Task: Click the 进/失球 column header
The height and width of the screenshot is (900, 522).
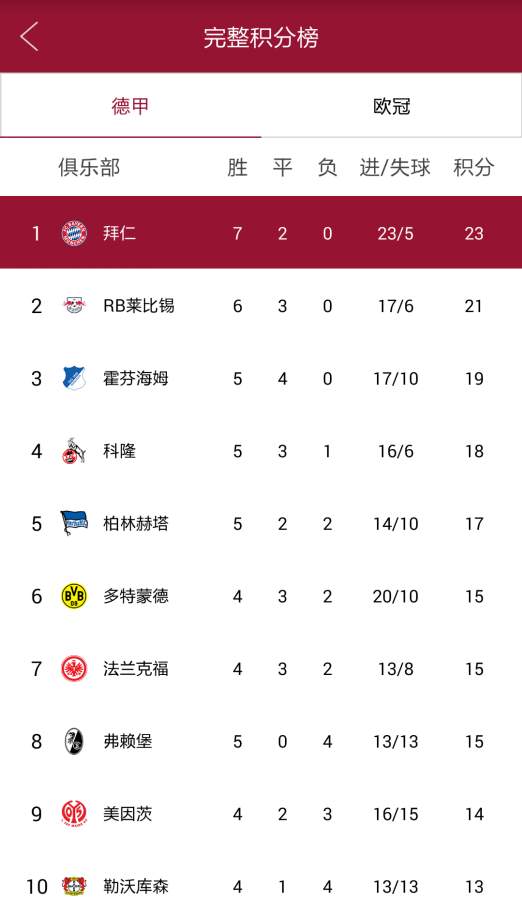Action: tap(395, 167)
